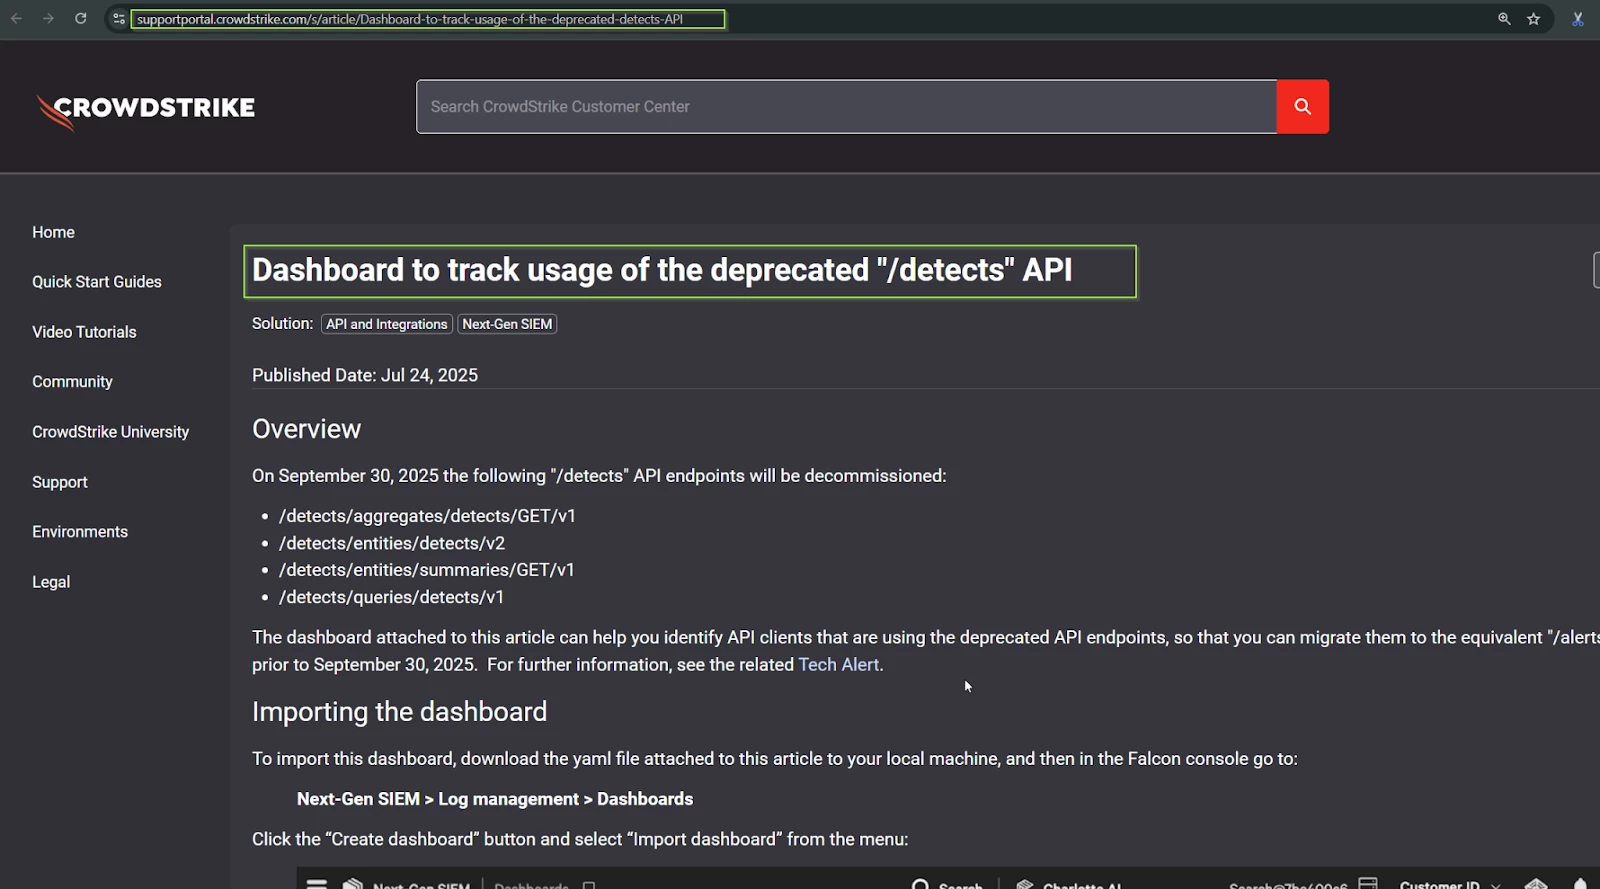This screenshot has width=1600, height=889.
Task: Reload the page with the refresh icon
Action: click(81, 19)
